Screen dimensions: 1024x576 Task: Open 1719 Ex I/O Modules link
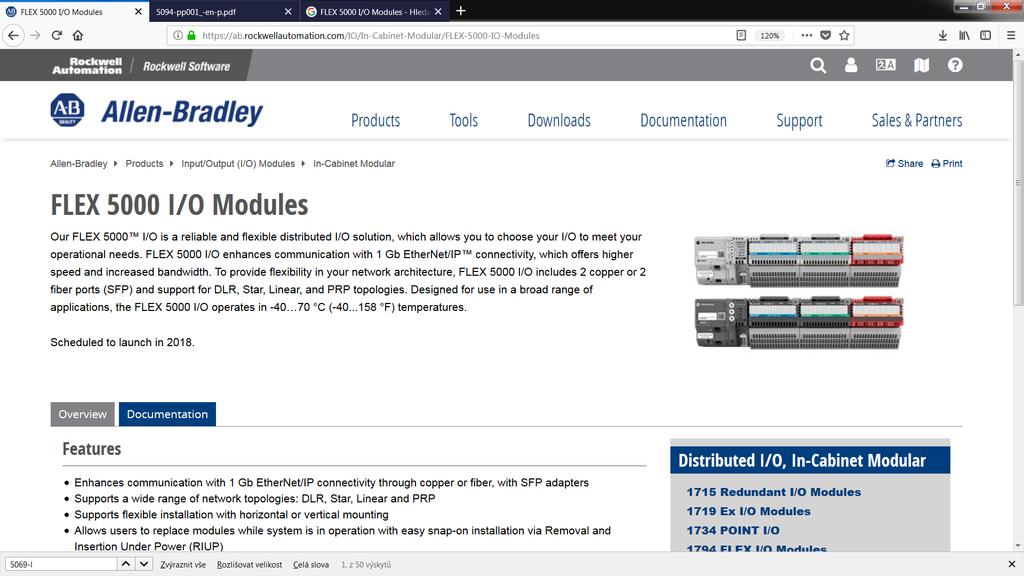(x=748, y=511)
